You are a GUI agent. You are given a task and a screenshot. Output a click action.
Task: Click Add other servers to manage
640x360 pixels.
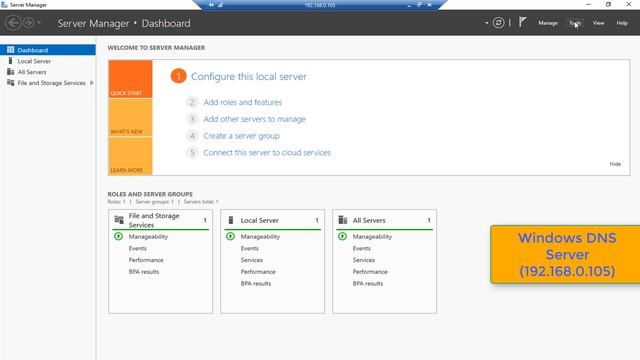click(255, 119)
